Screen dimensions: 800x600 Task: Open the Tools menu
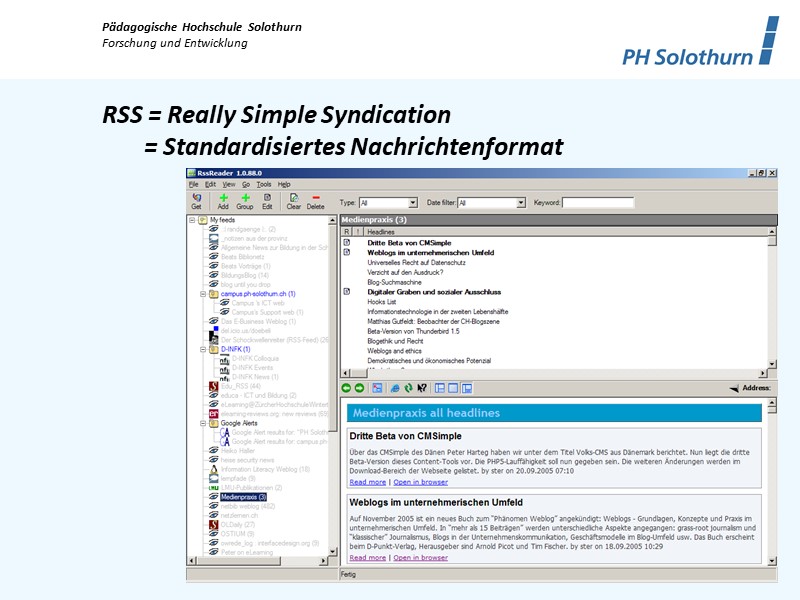[x=264, y=185]
